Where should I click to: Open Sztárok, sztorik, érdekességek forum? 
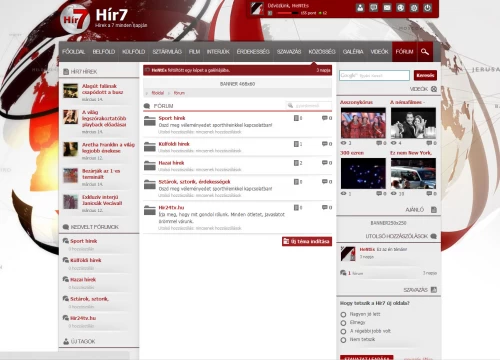click(x=194, y=182)
